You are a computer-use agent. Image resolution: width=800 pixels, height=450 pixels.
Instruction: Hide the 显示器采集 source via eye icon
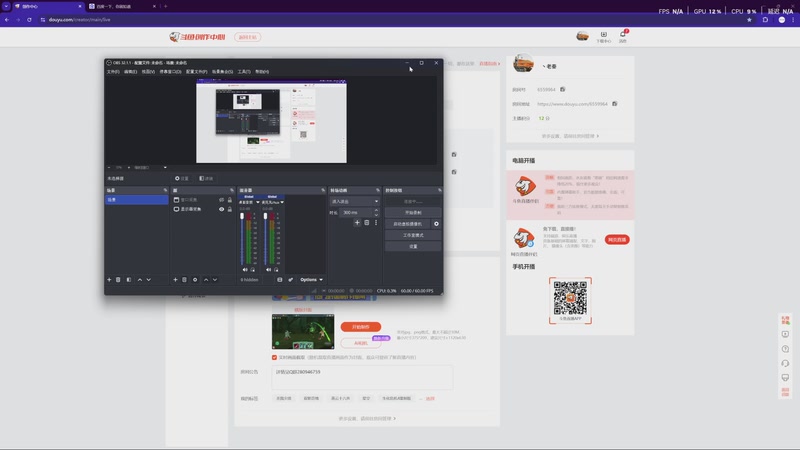click(221, 209)
